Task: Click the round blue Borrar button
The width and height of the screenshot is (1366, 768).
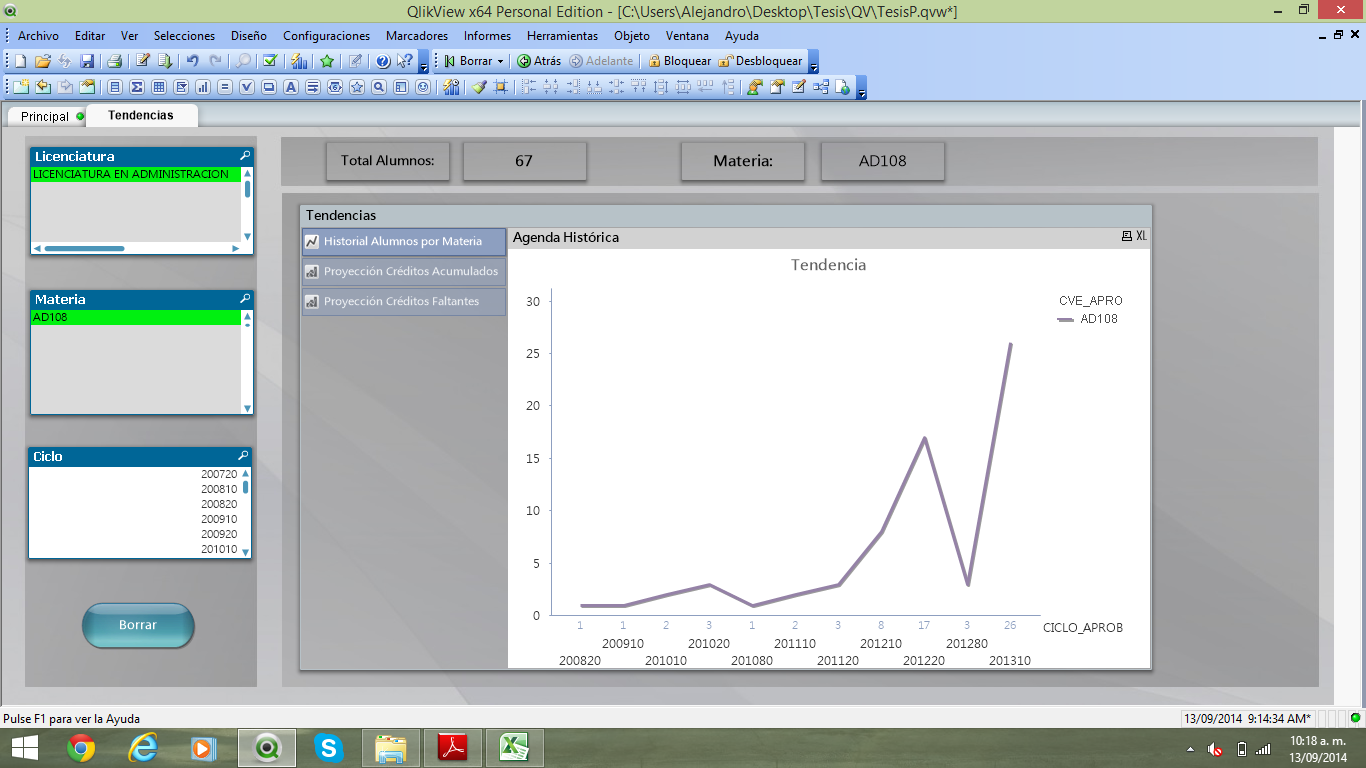Action: point(138,625)
